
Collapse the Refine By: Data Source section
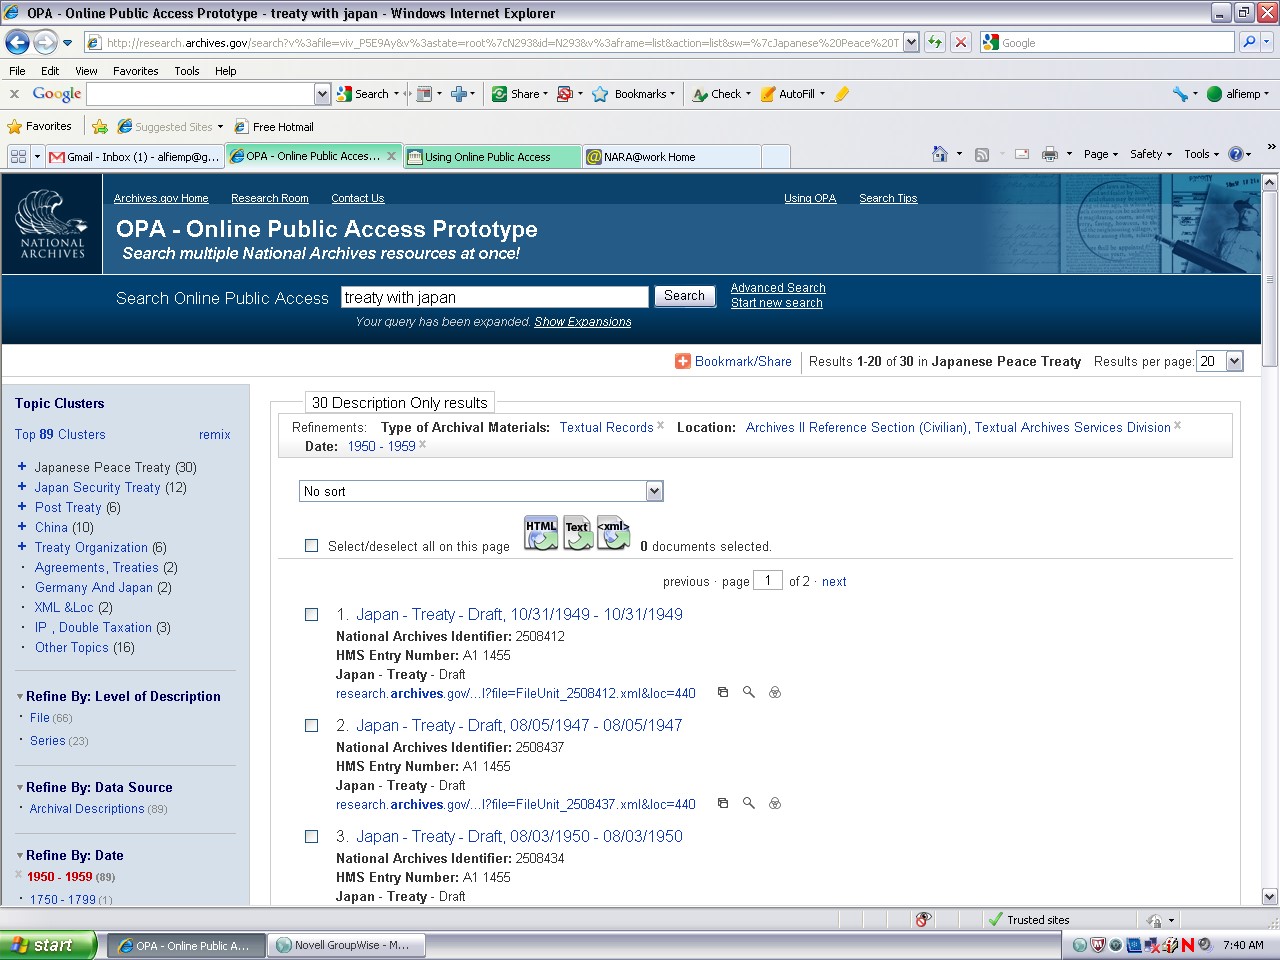pos(20,788)
